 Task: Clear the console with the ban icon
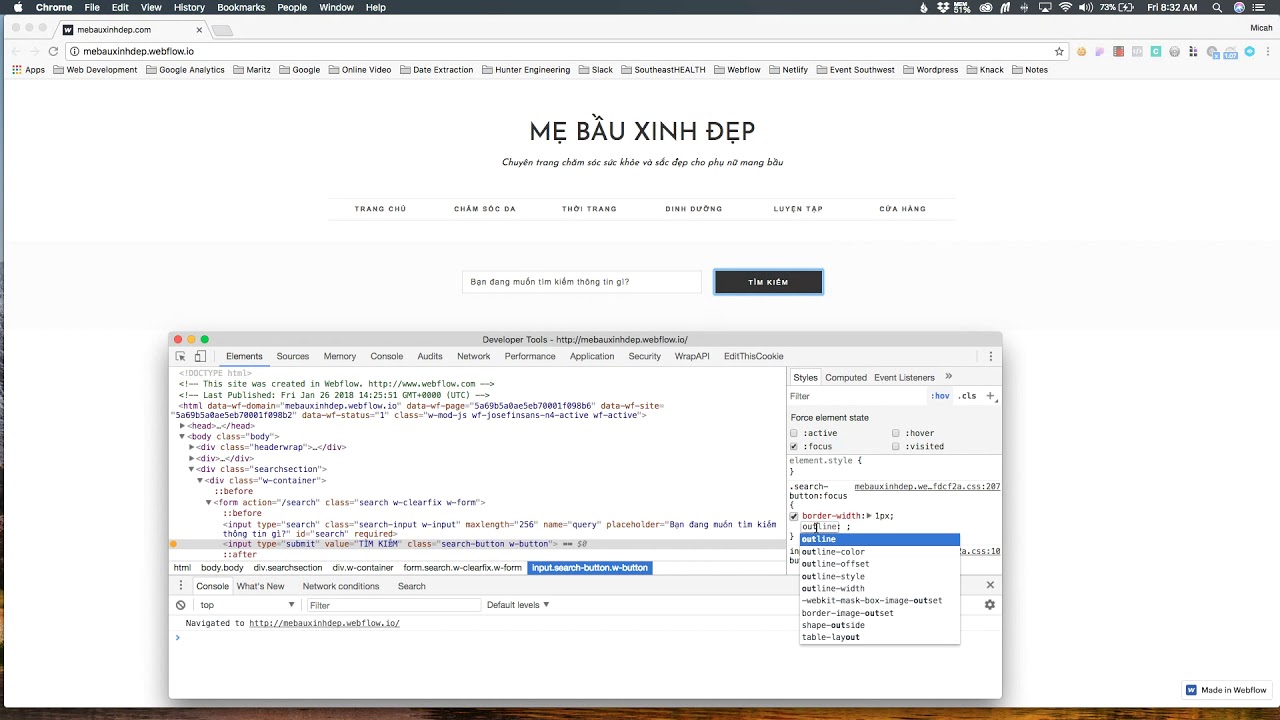coord(181,605)
